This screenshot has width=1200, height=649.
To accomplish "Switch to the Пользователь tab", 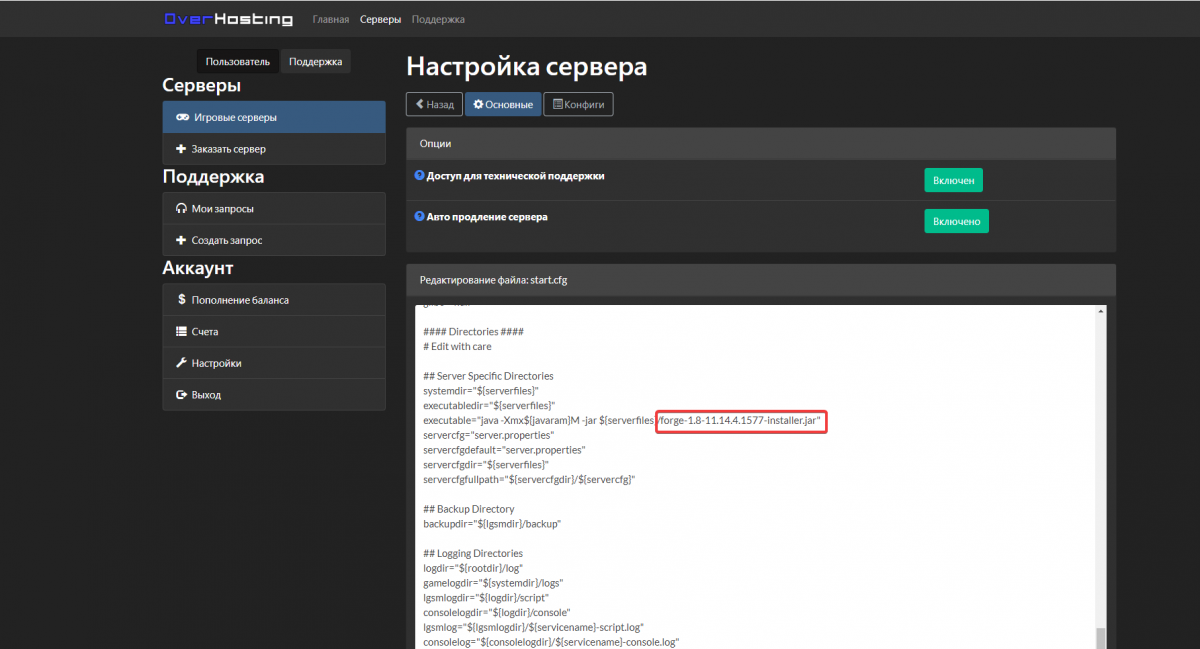I will pos(238,62).
